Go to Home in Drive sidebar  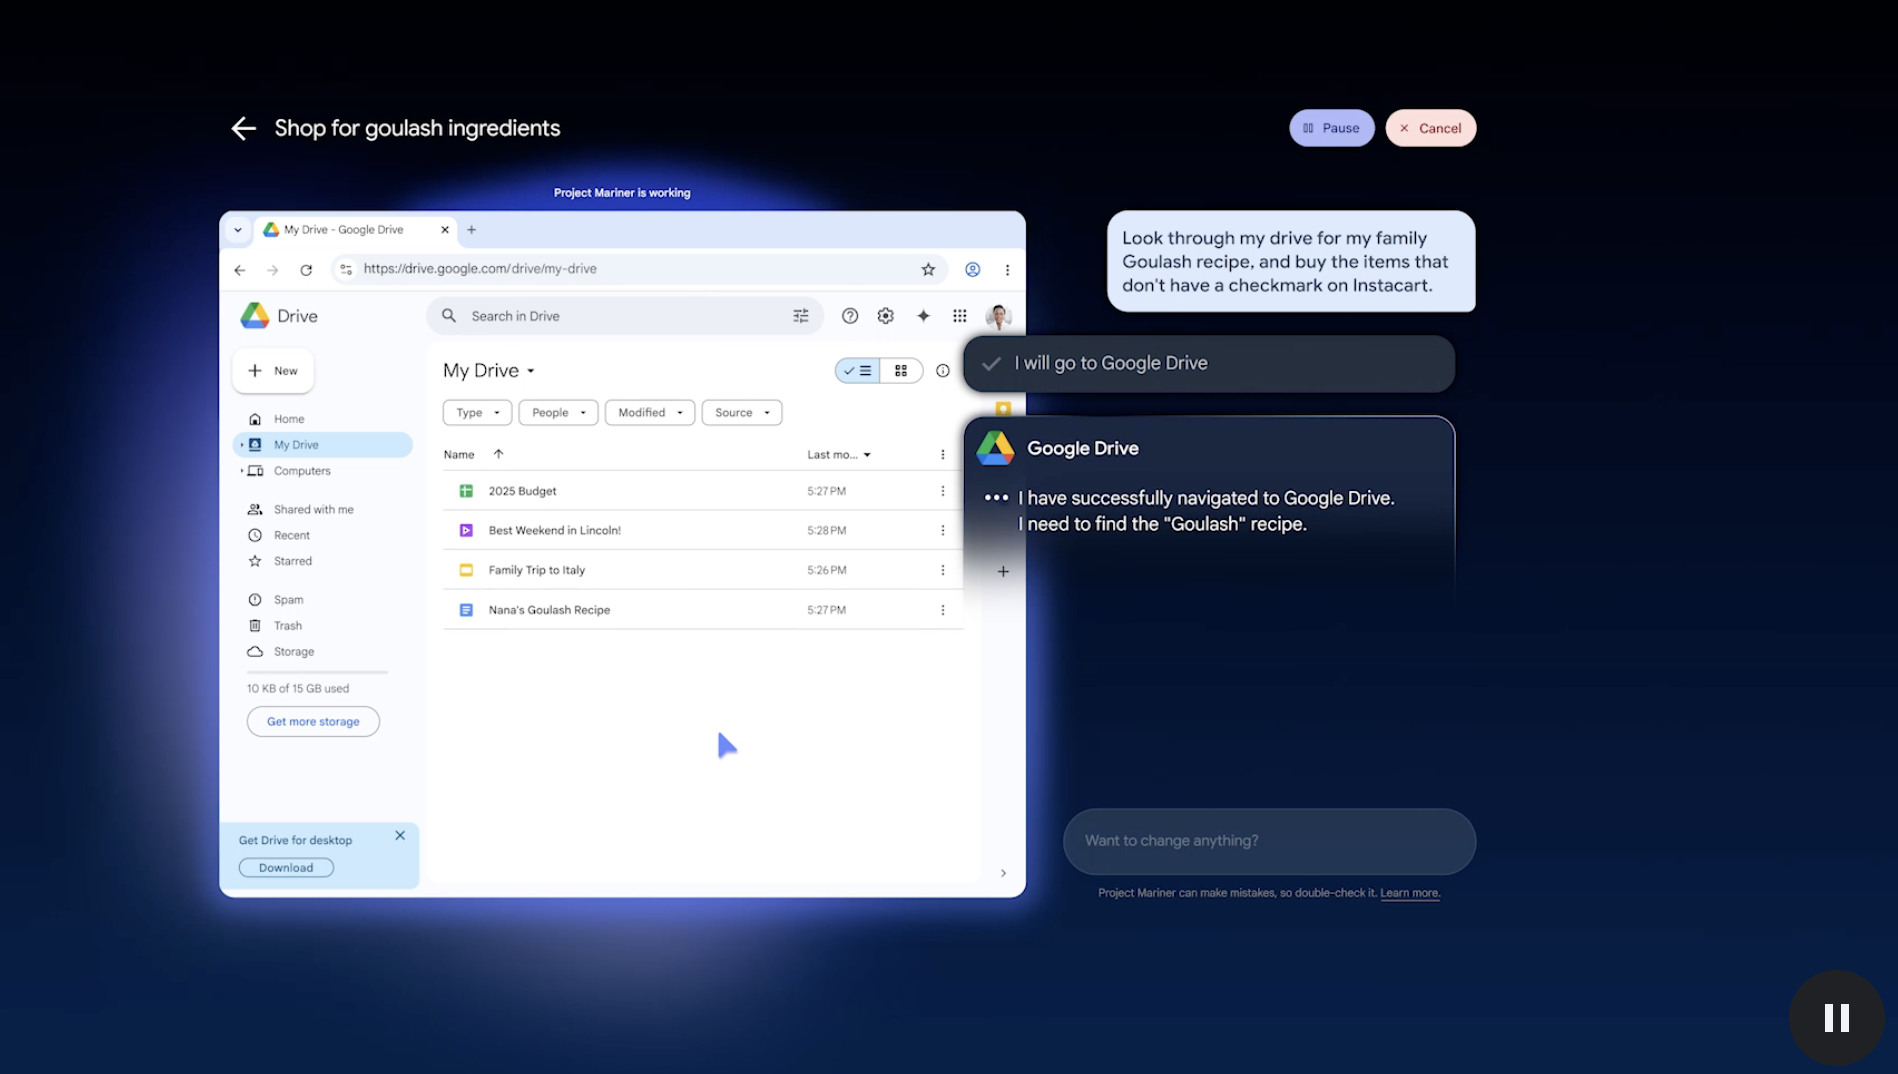point(289,419)
